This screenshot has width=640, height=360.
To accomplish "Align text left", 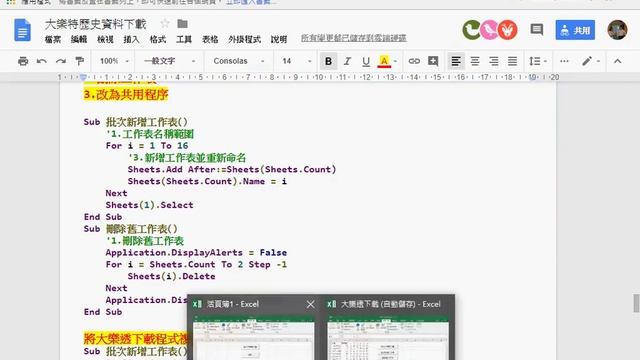I will [456, 61].
